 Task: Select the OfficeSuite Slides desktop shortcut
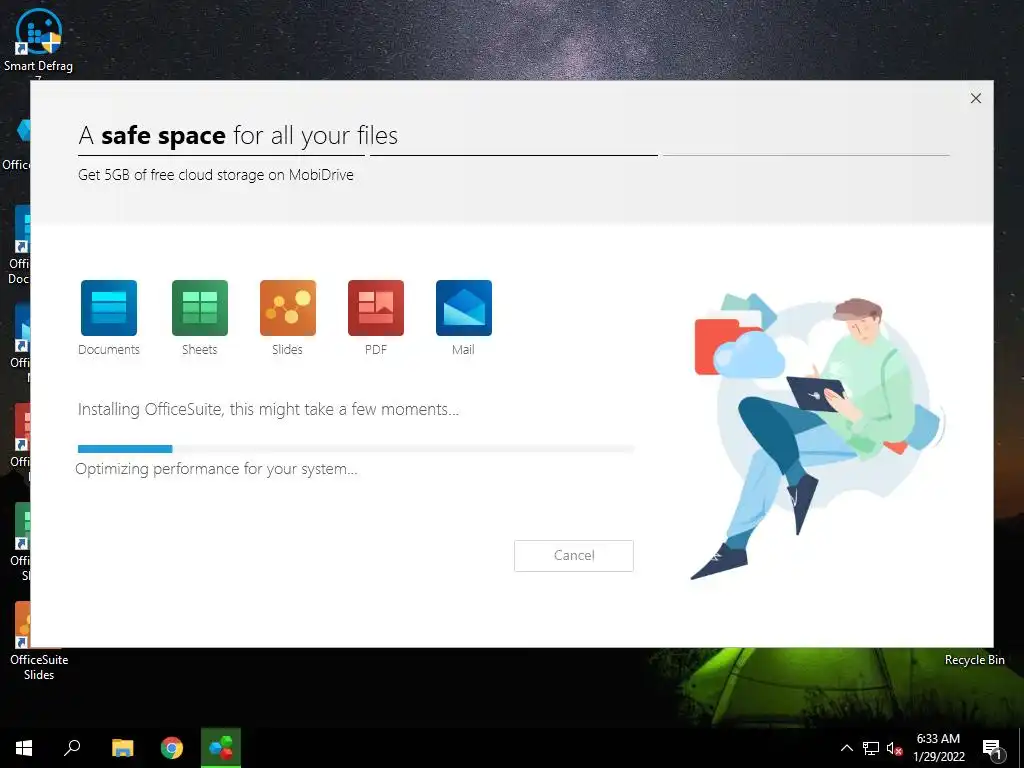[x=39, y=643]
